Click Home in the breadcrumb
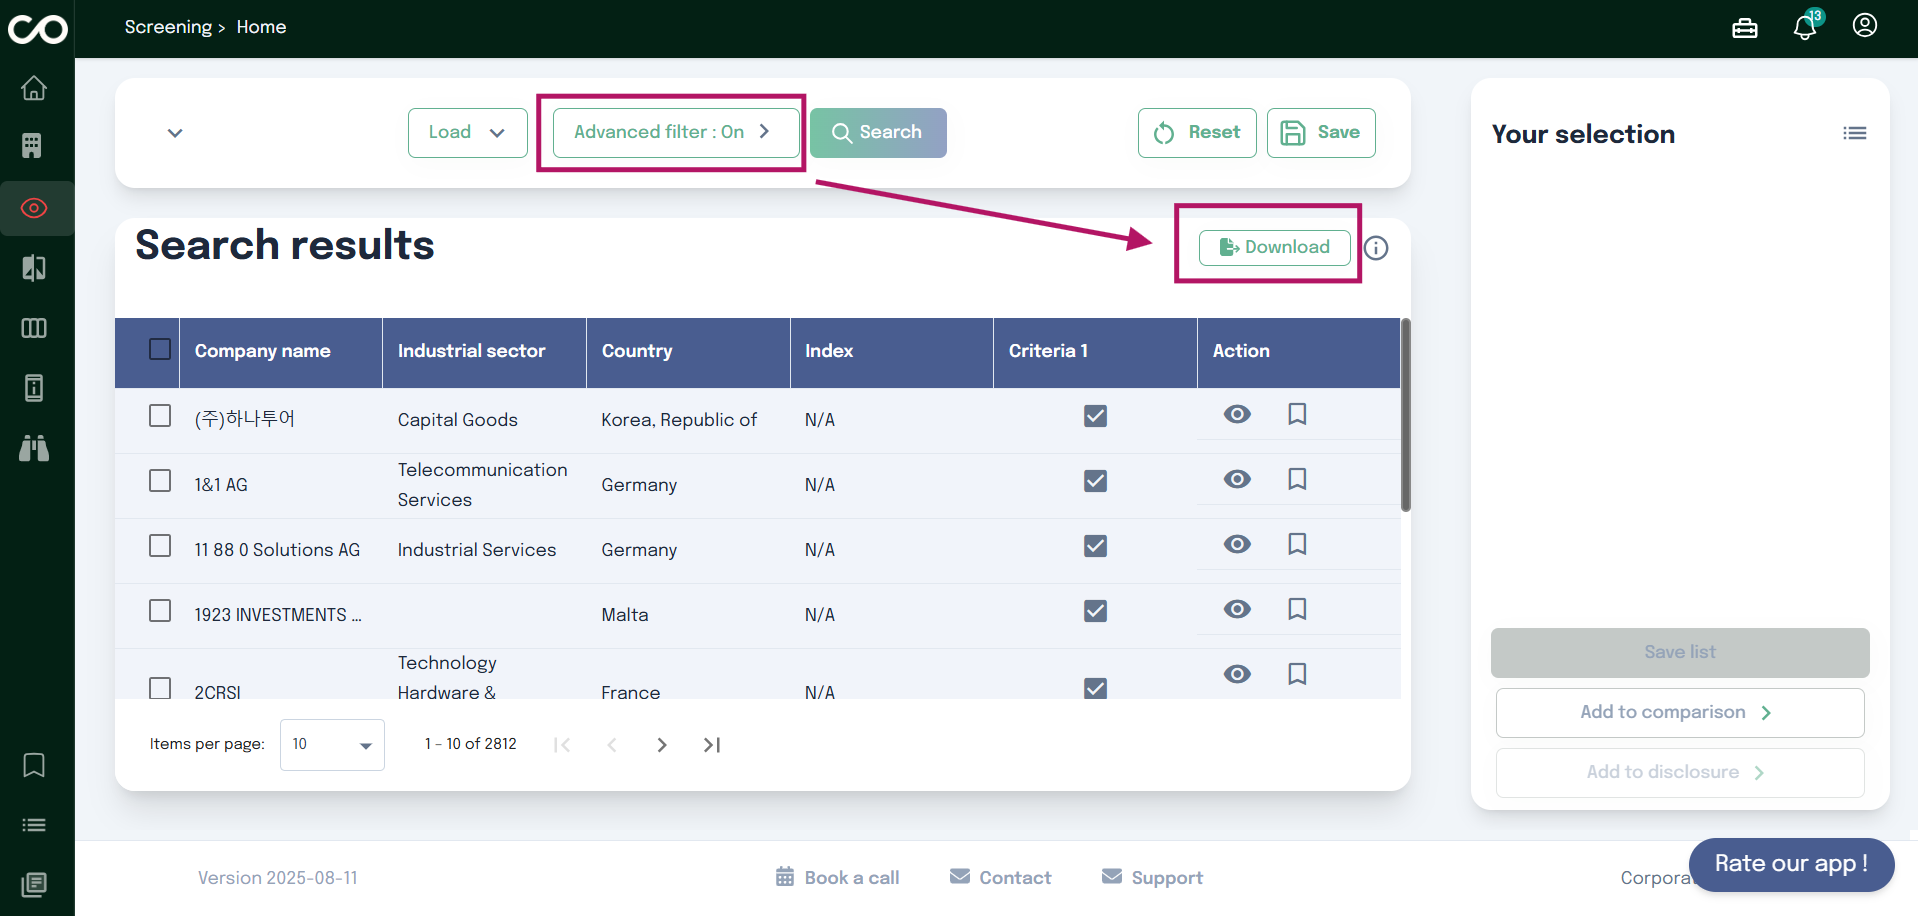The image size is (1918, 916). coord(261,27)
